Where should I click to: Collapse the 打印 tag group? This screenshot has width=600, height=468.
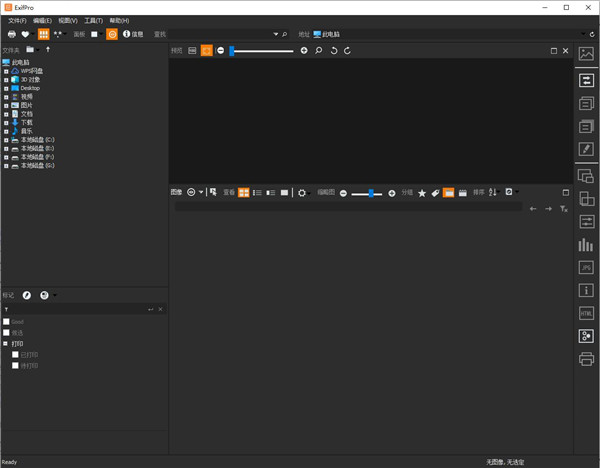[6, 343]
